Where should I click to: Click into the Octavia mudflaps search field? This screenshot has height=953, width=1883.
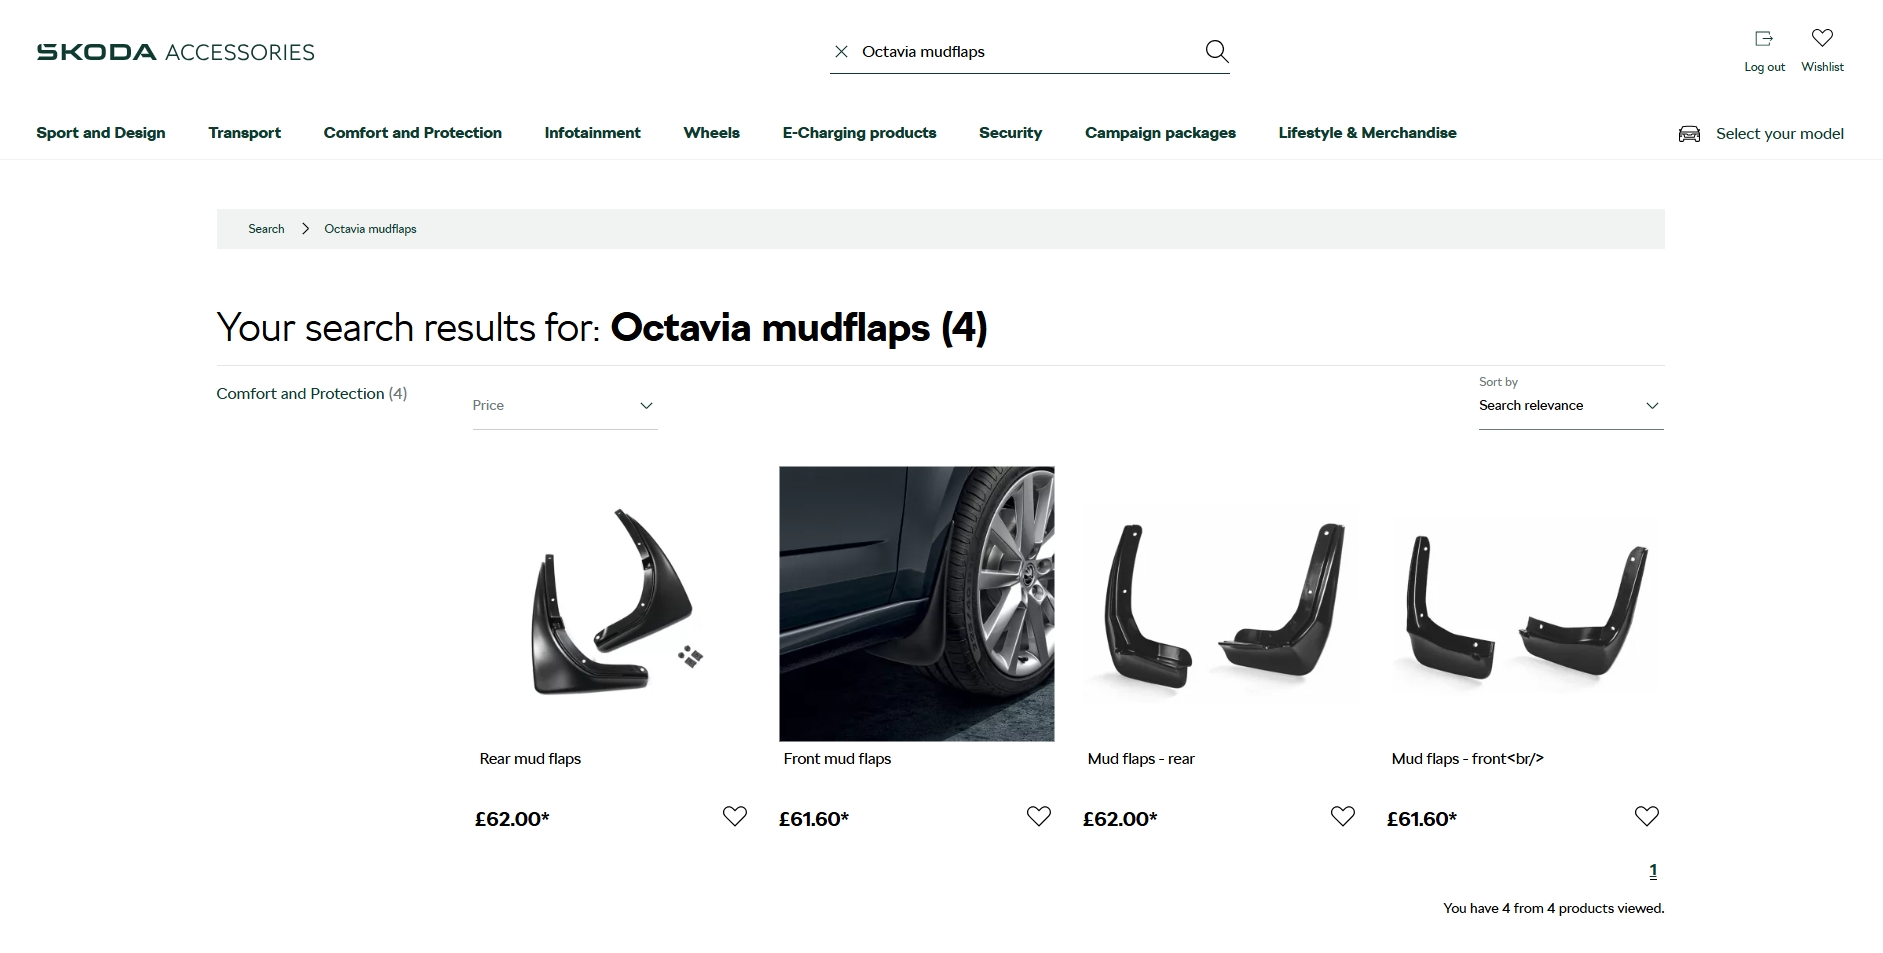pos(1020,52)
